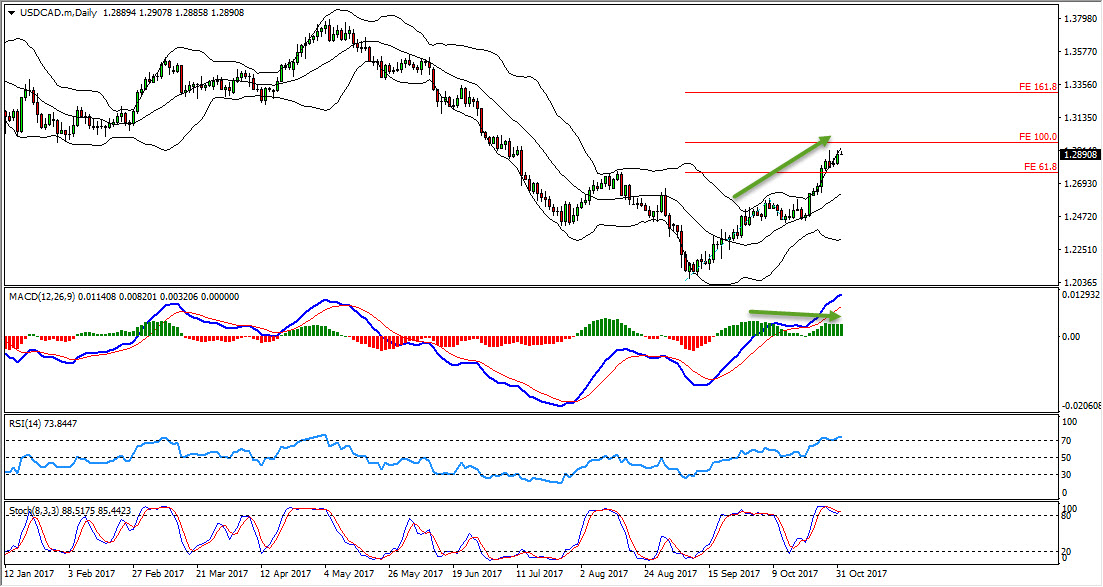This screenshot has height=587, width=1103.
Task: Select the FE 61.8 Fibonacci level label
Action: click(1040, 167)
